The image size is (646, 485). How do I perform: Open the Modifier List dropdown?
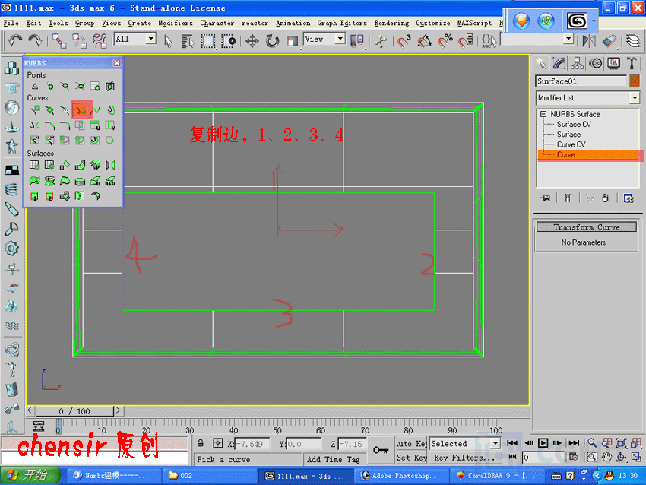click(635, 98)
